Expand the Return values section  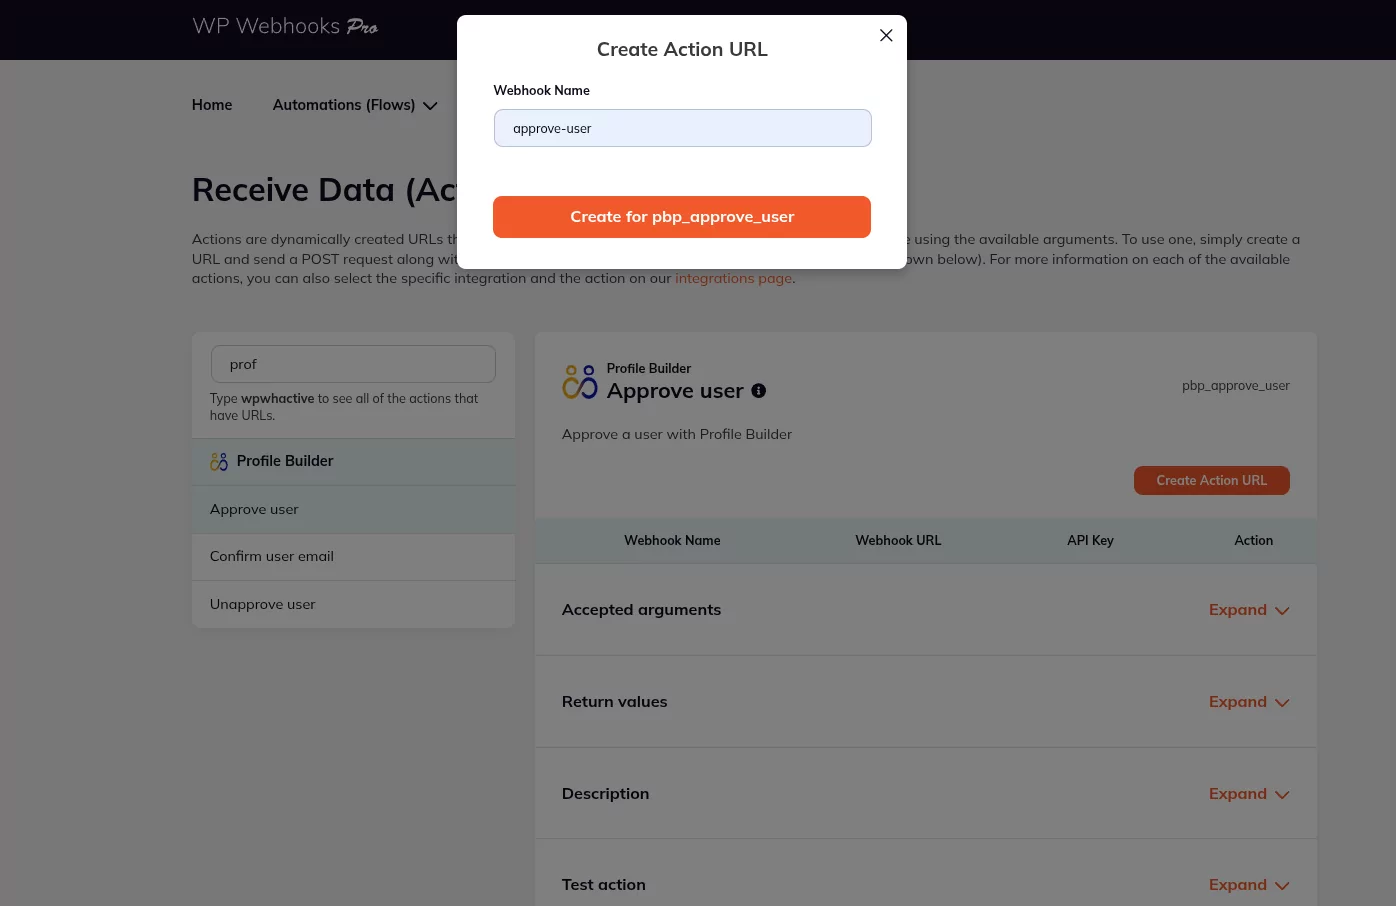1238,701
